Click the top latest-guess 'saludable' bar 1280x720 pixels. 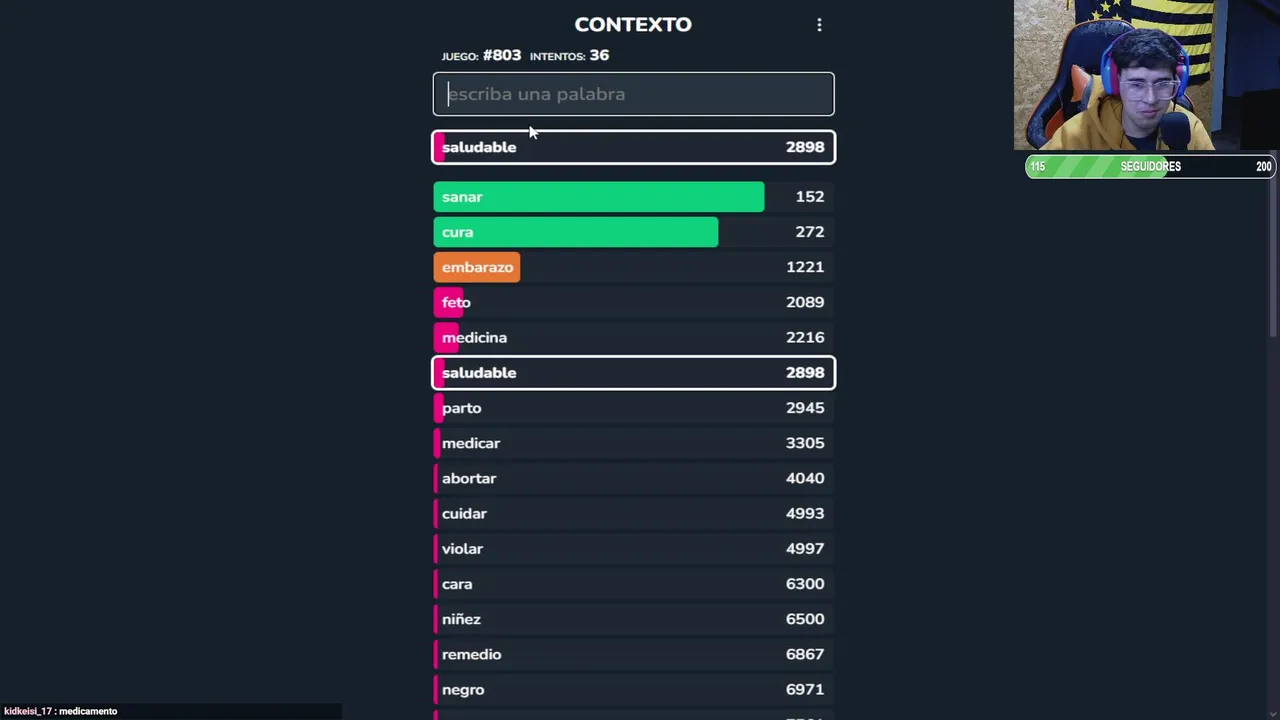point(633,147)
